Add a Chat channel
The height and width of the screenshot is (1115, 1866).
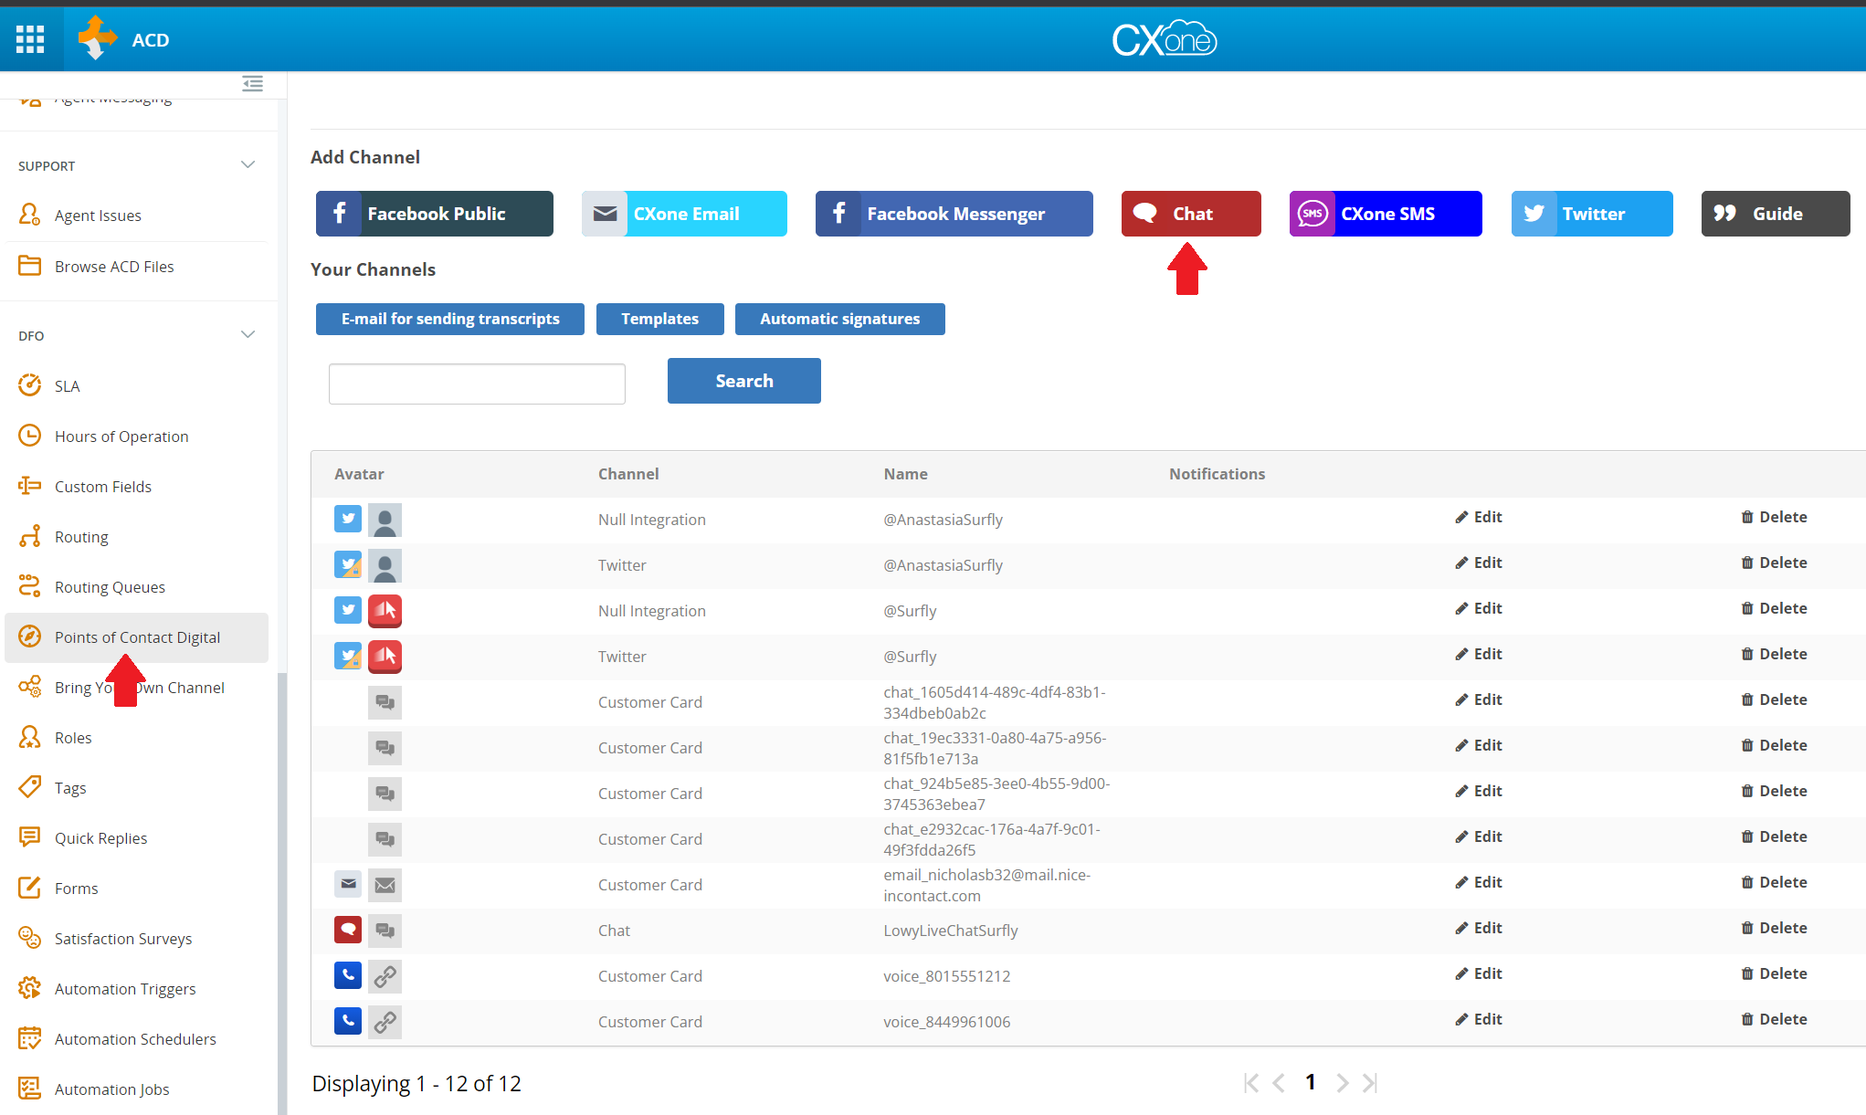[1190, 214]
